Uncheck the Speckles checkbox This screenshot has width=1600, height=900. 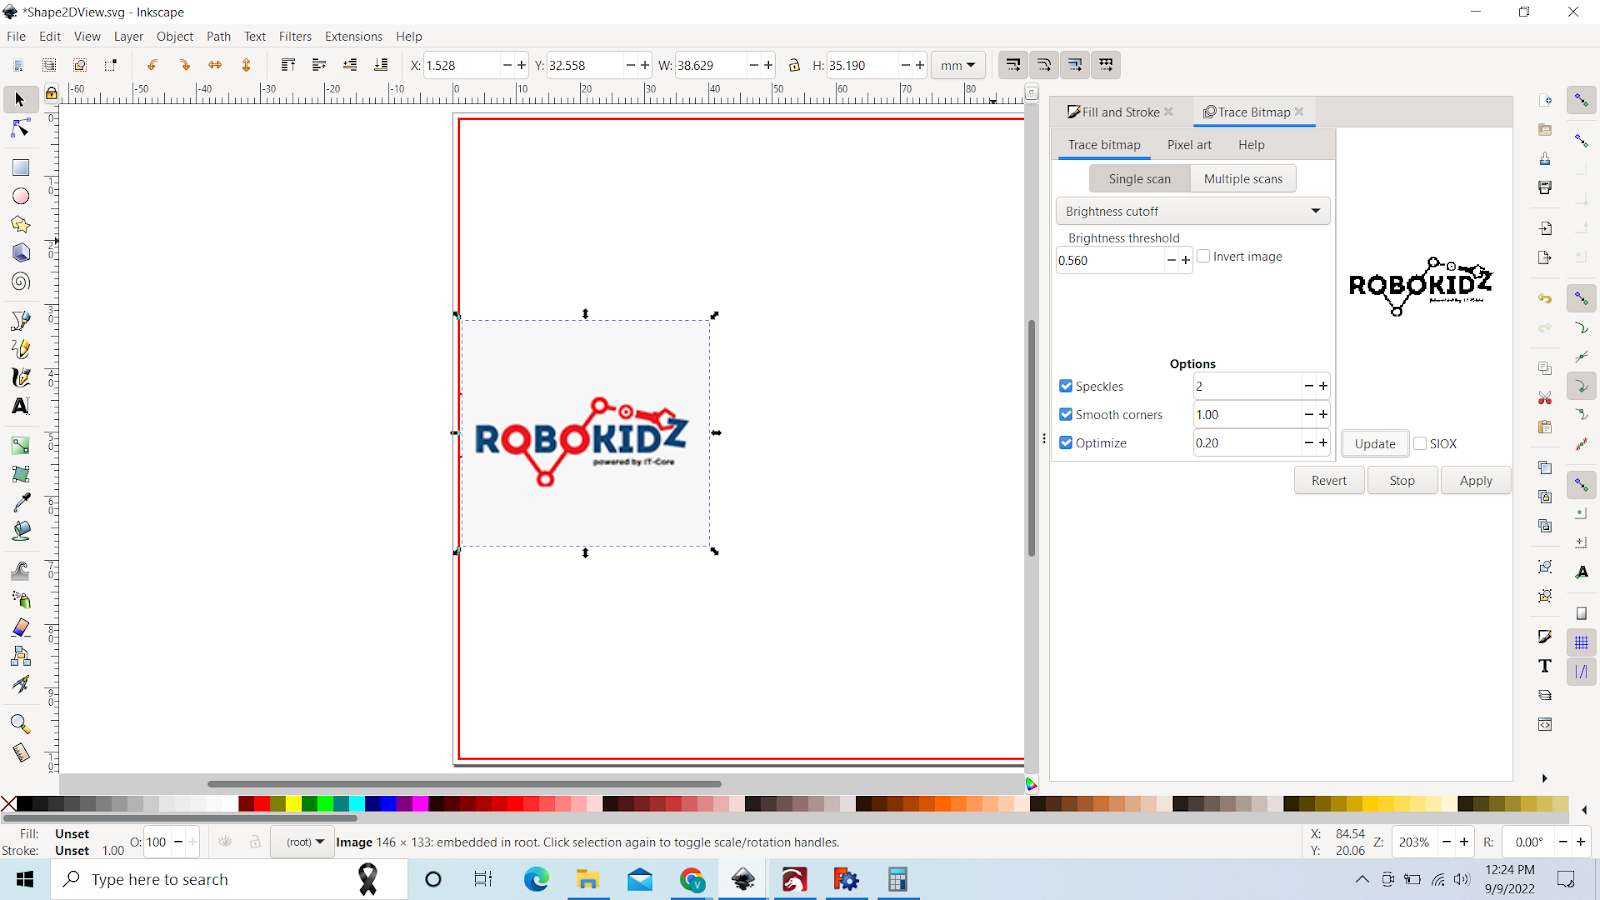point(1066,386)
